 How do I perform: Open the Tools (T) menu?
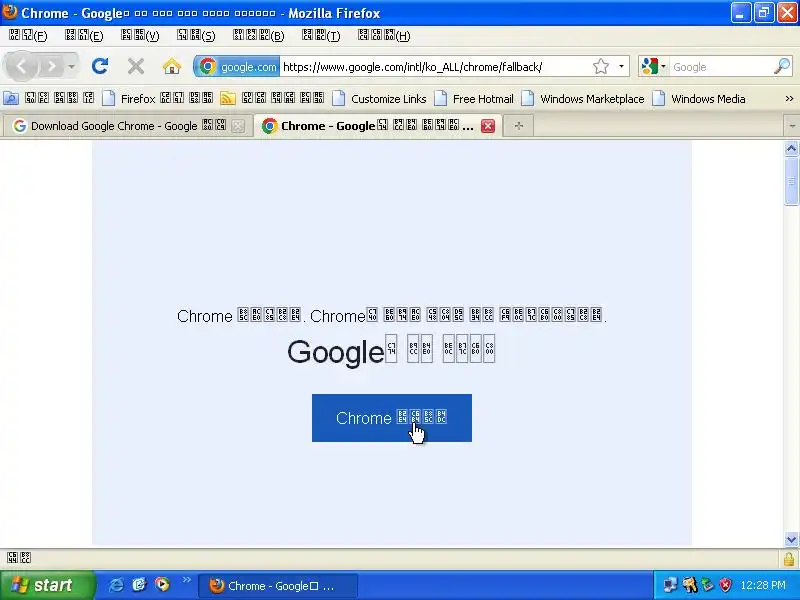[x=321, y=36]
